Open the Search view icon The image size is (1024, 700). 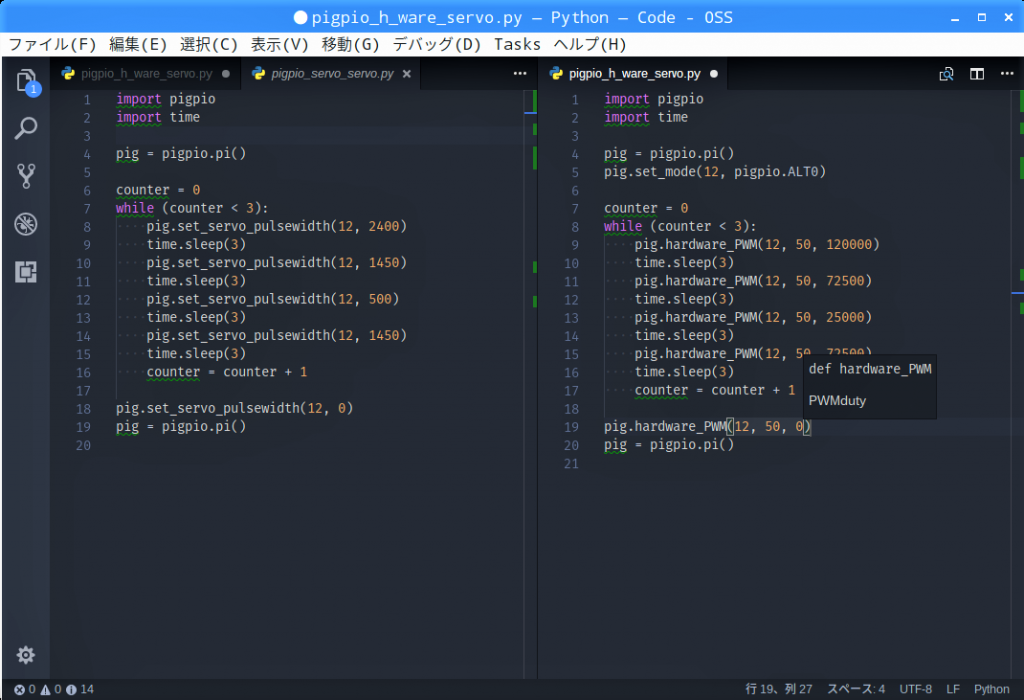tap(26, 128)
